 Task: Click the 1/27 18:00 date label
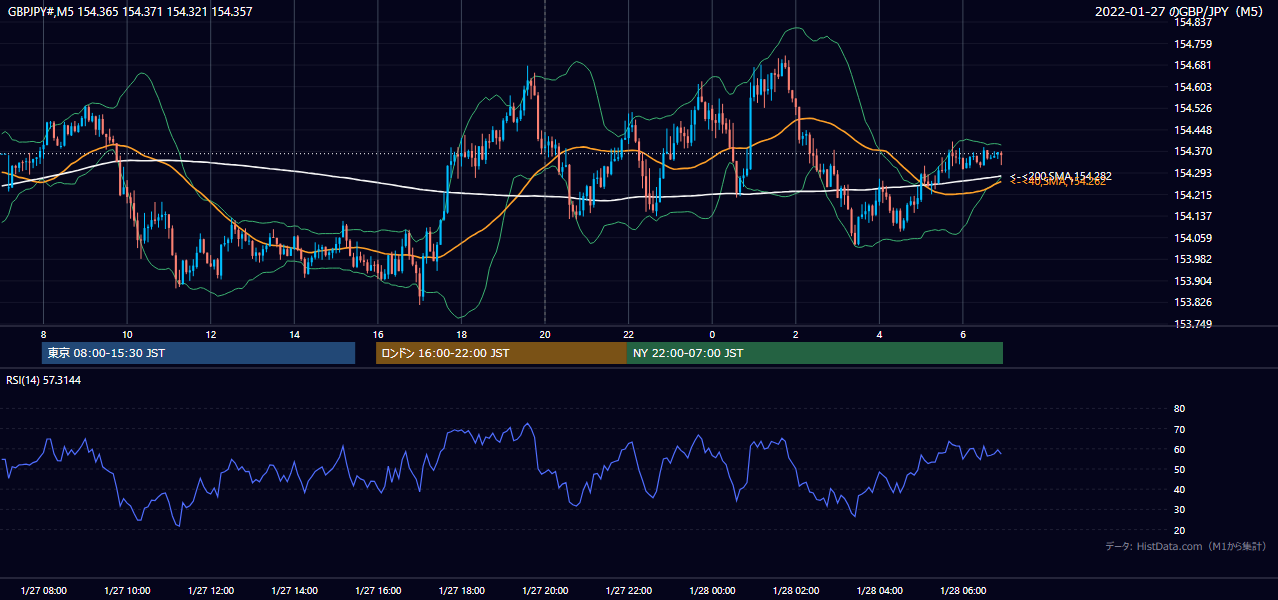pyautogui.click(x=461, y=591)
